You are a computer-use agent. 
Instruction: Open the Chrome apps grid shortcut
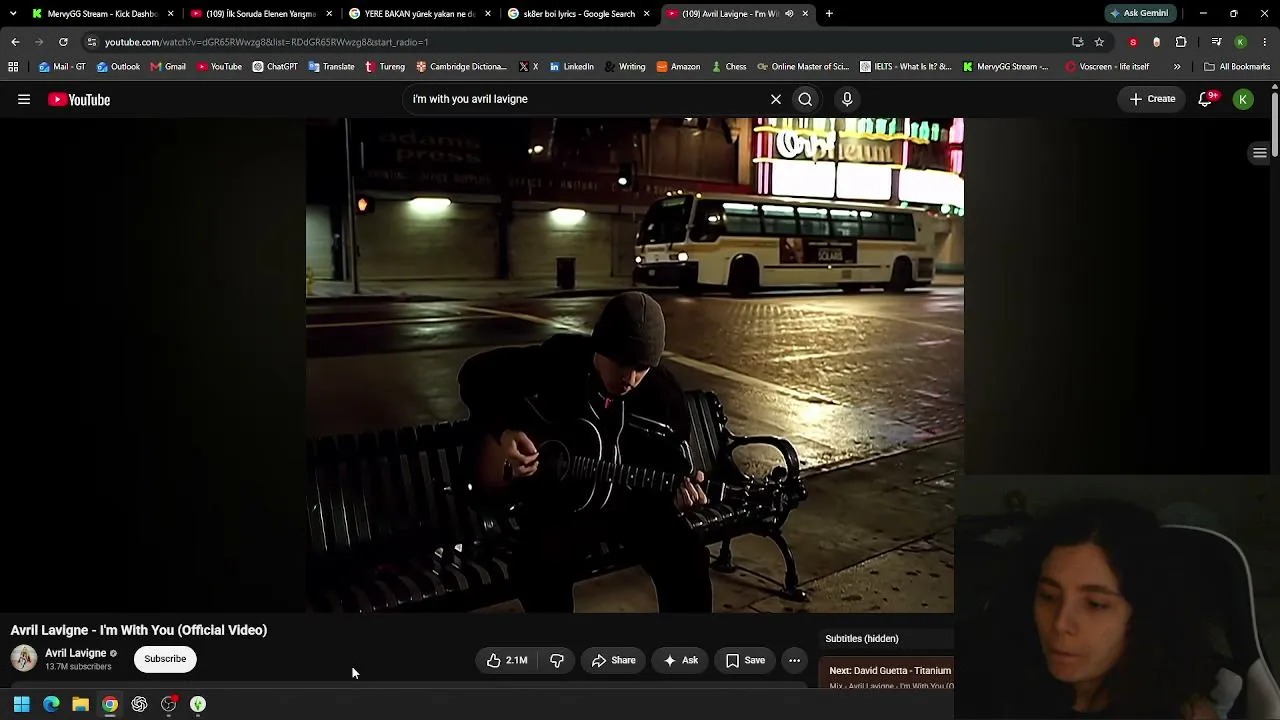(13, 67)
